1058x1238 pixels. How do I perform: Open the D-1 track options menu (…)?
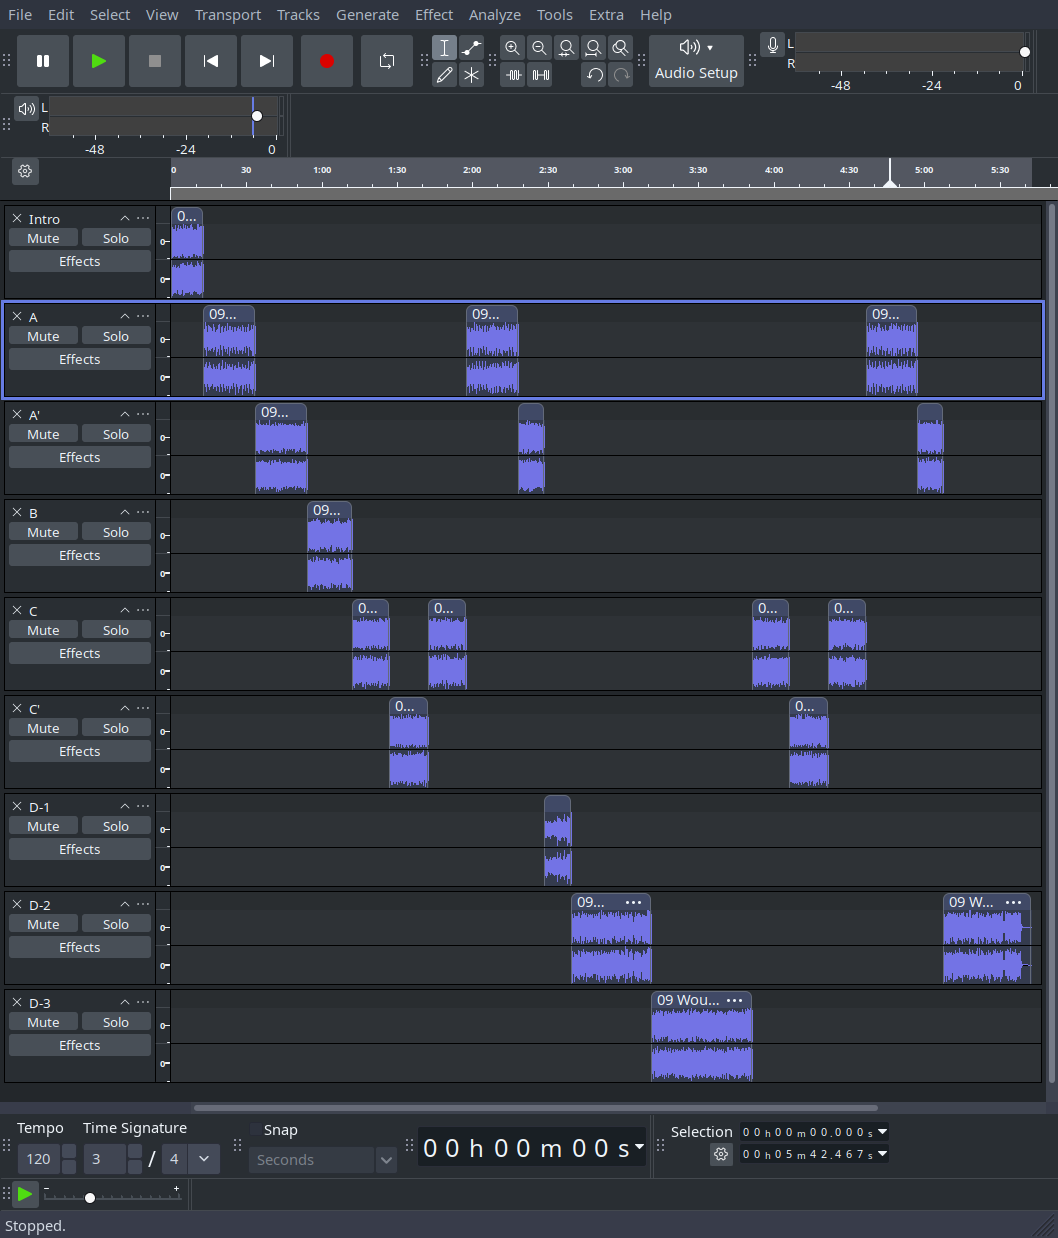point(144,806)
